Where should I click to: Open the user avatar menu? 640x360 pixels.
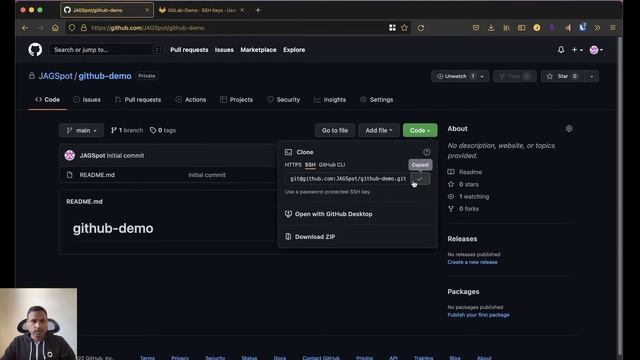[596, 50]
